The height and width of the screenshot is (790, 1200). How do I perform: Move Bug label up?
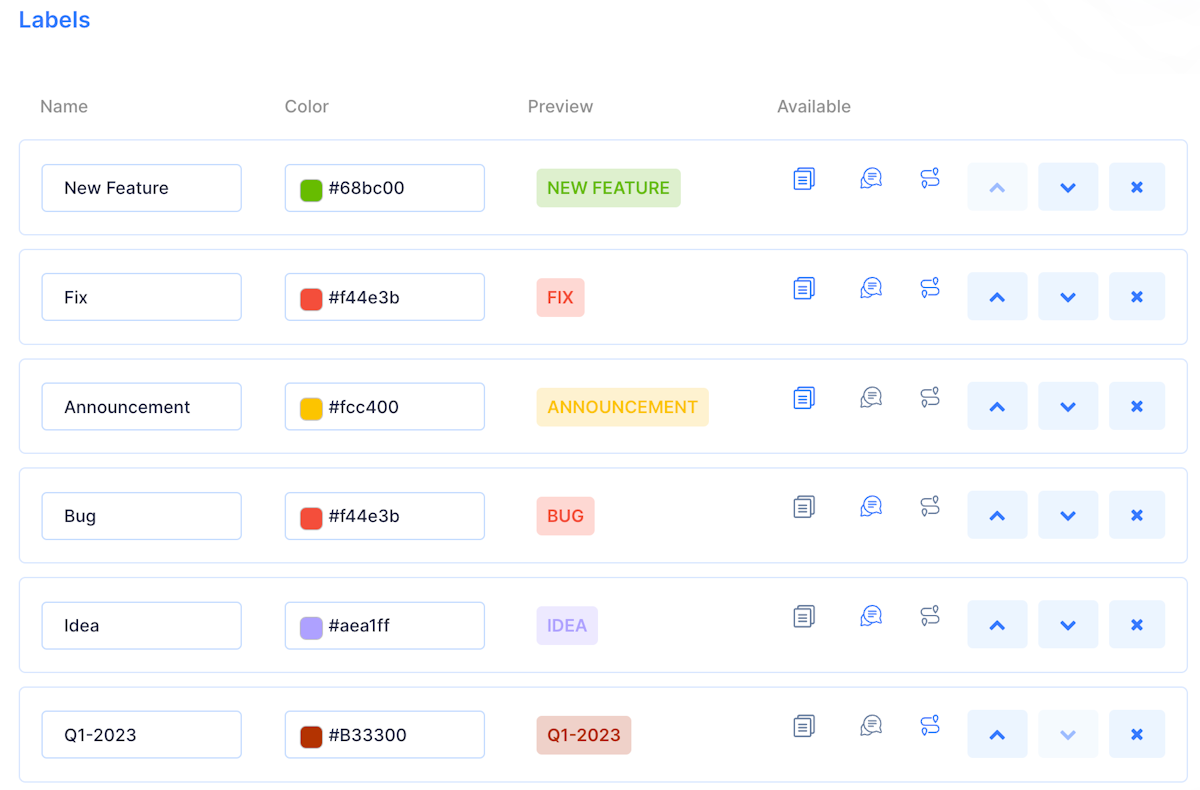pos(997,515)
